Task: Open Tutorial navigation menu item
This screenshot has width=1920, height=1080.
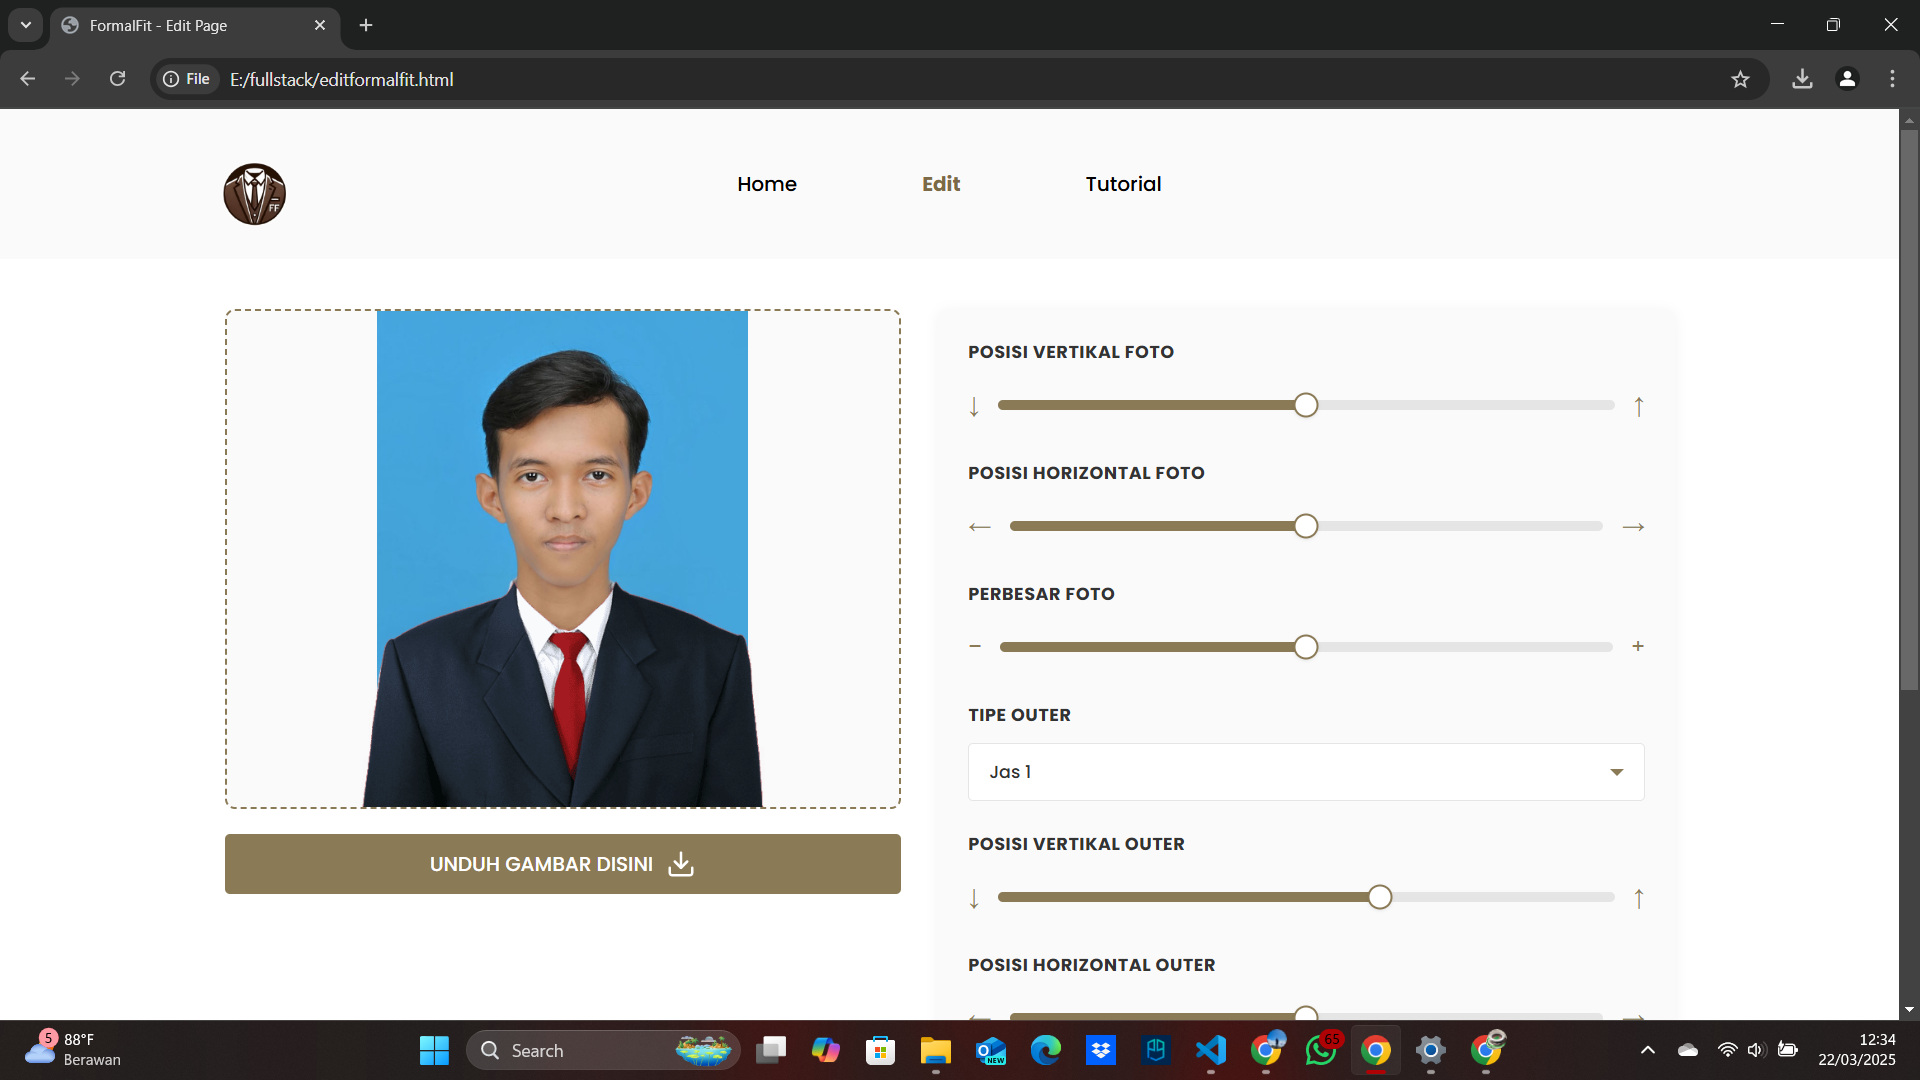Action: [1123, 184]
